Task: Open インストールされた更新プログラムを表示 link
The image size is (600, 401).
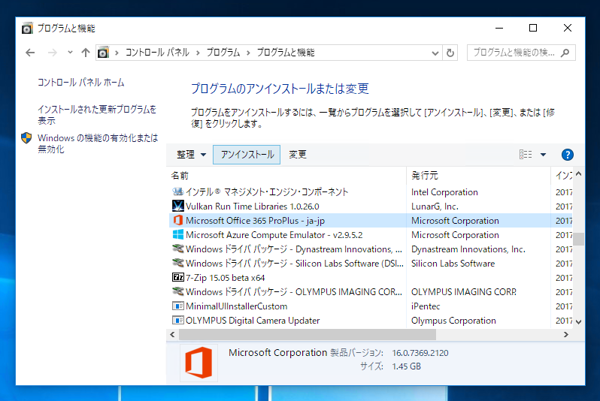Action: (x=97, y=115)
